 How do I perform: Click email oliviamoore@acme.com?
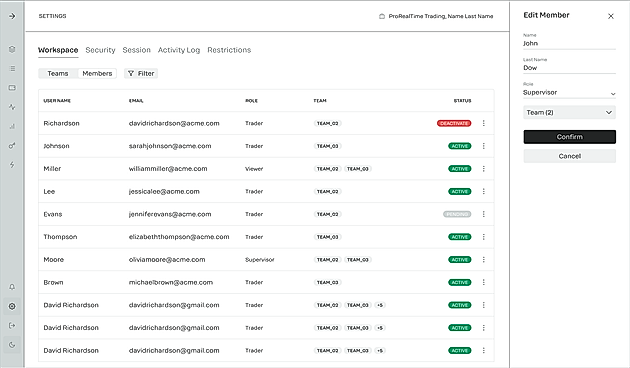[167, 260]
